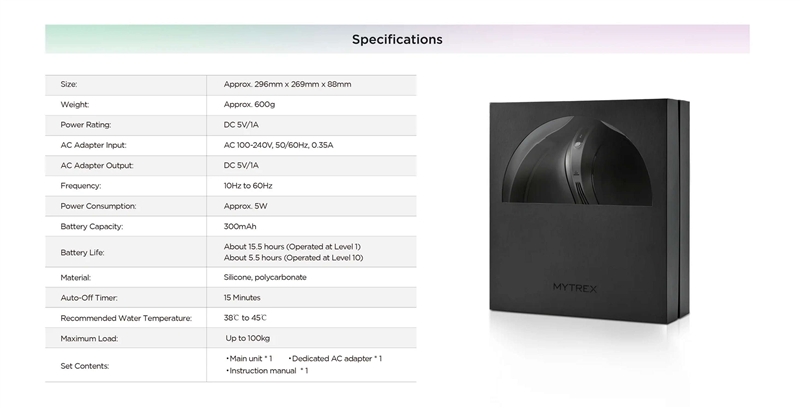Select the Up to 100kg value
The height and width of the screenshot is (408, 800).
click(x=248, y=338)
